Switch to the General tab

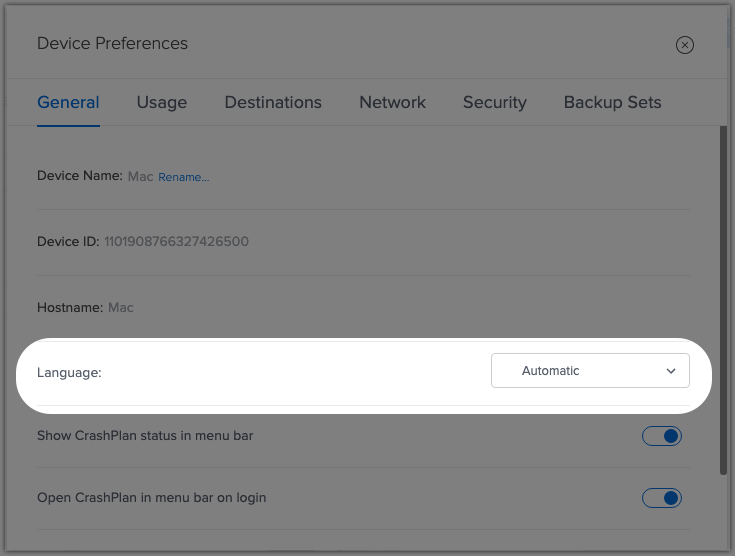click(68, 102)
